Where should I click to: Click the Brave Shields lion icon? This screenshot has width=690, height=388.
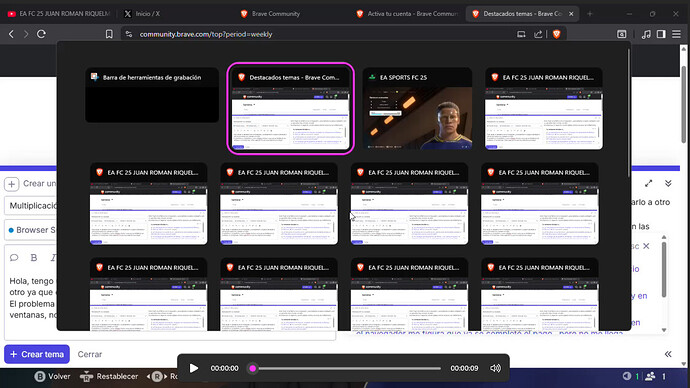[557, 34]
